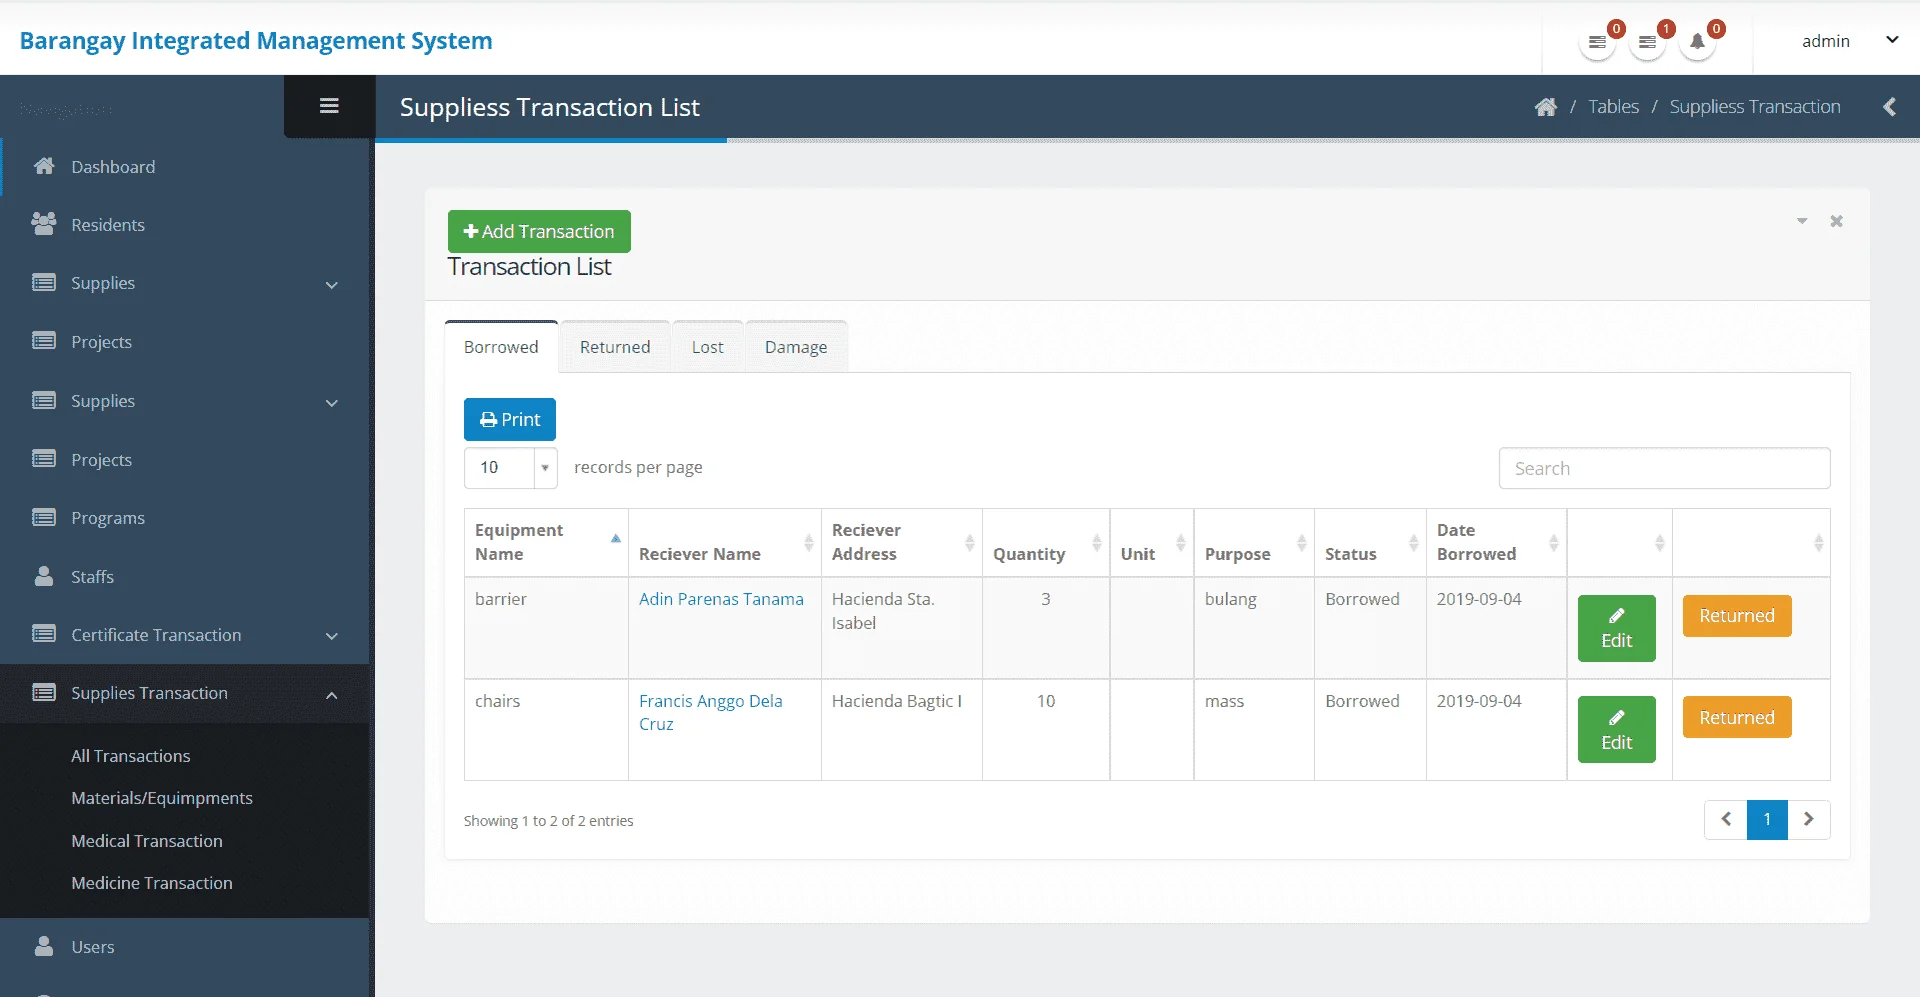
Task: Sort by Unit column
Action: (x=1180, y=543)
